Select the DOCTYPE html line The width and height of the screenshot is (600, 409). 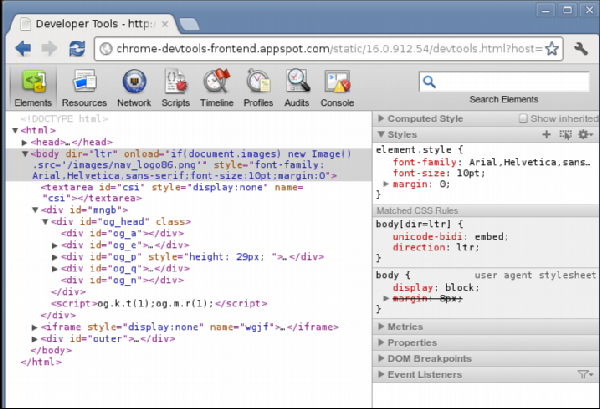coord(64,119)
